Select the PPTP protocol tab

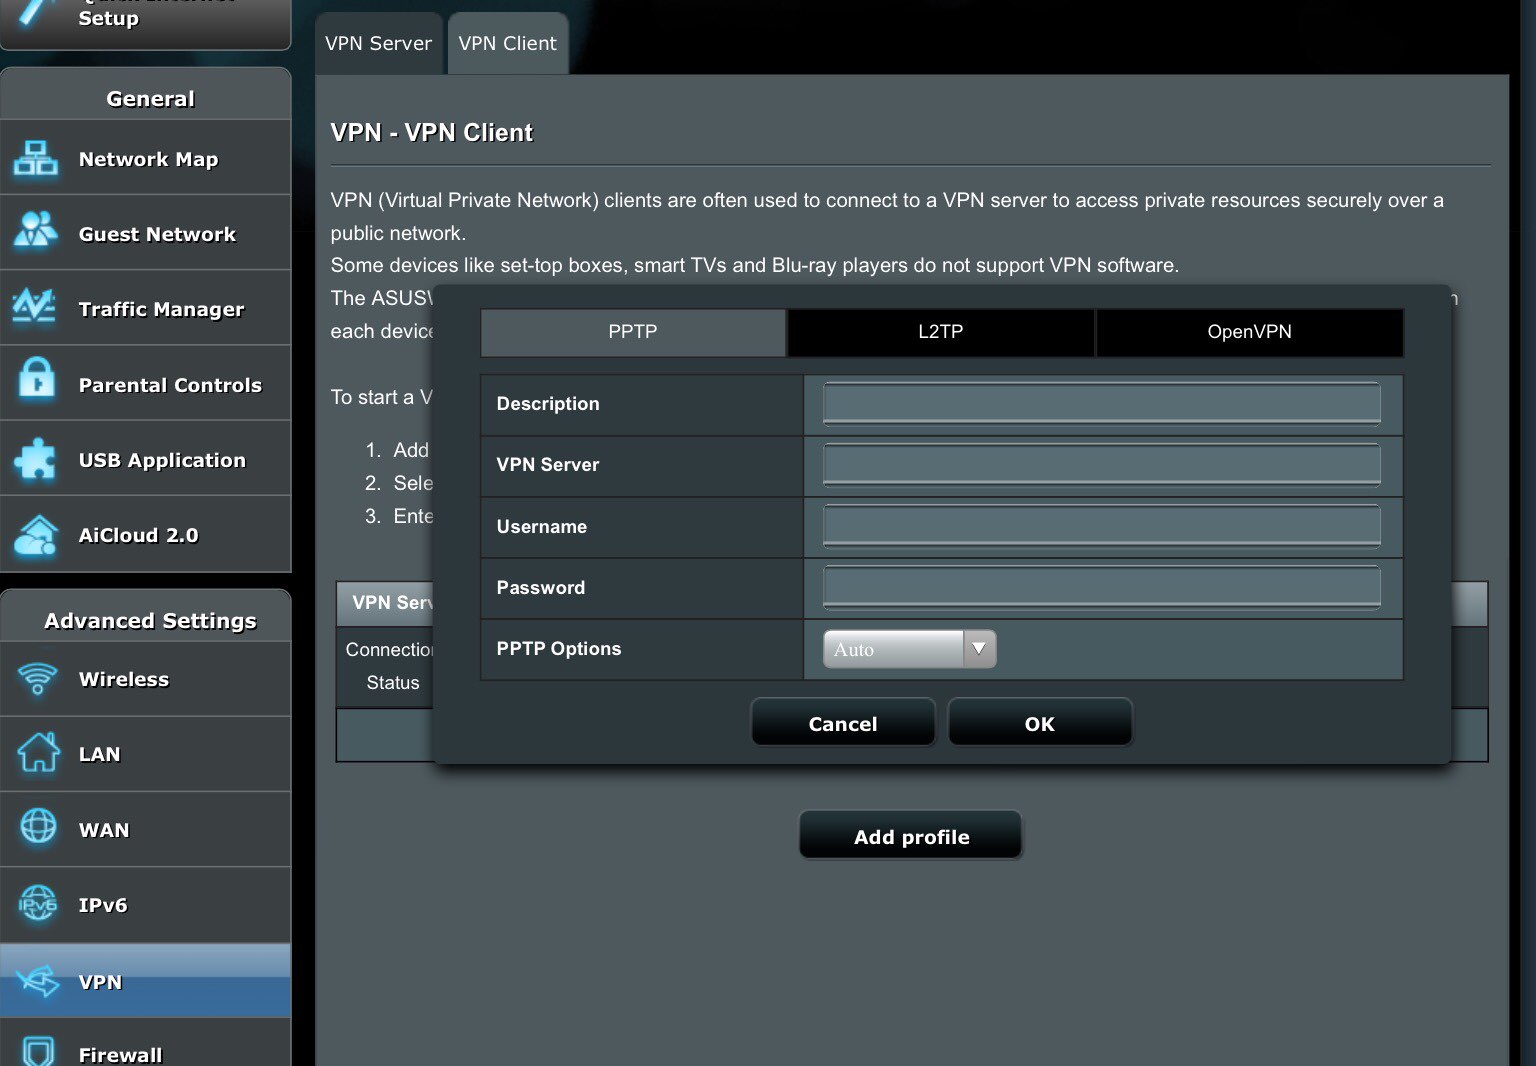coord(633,332)
